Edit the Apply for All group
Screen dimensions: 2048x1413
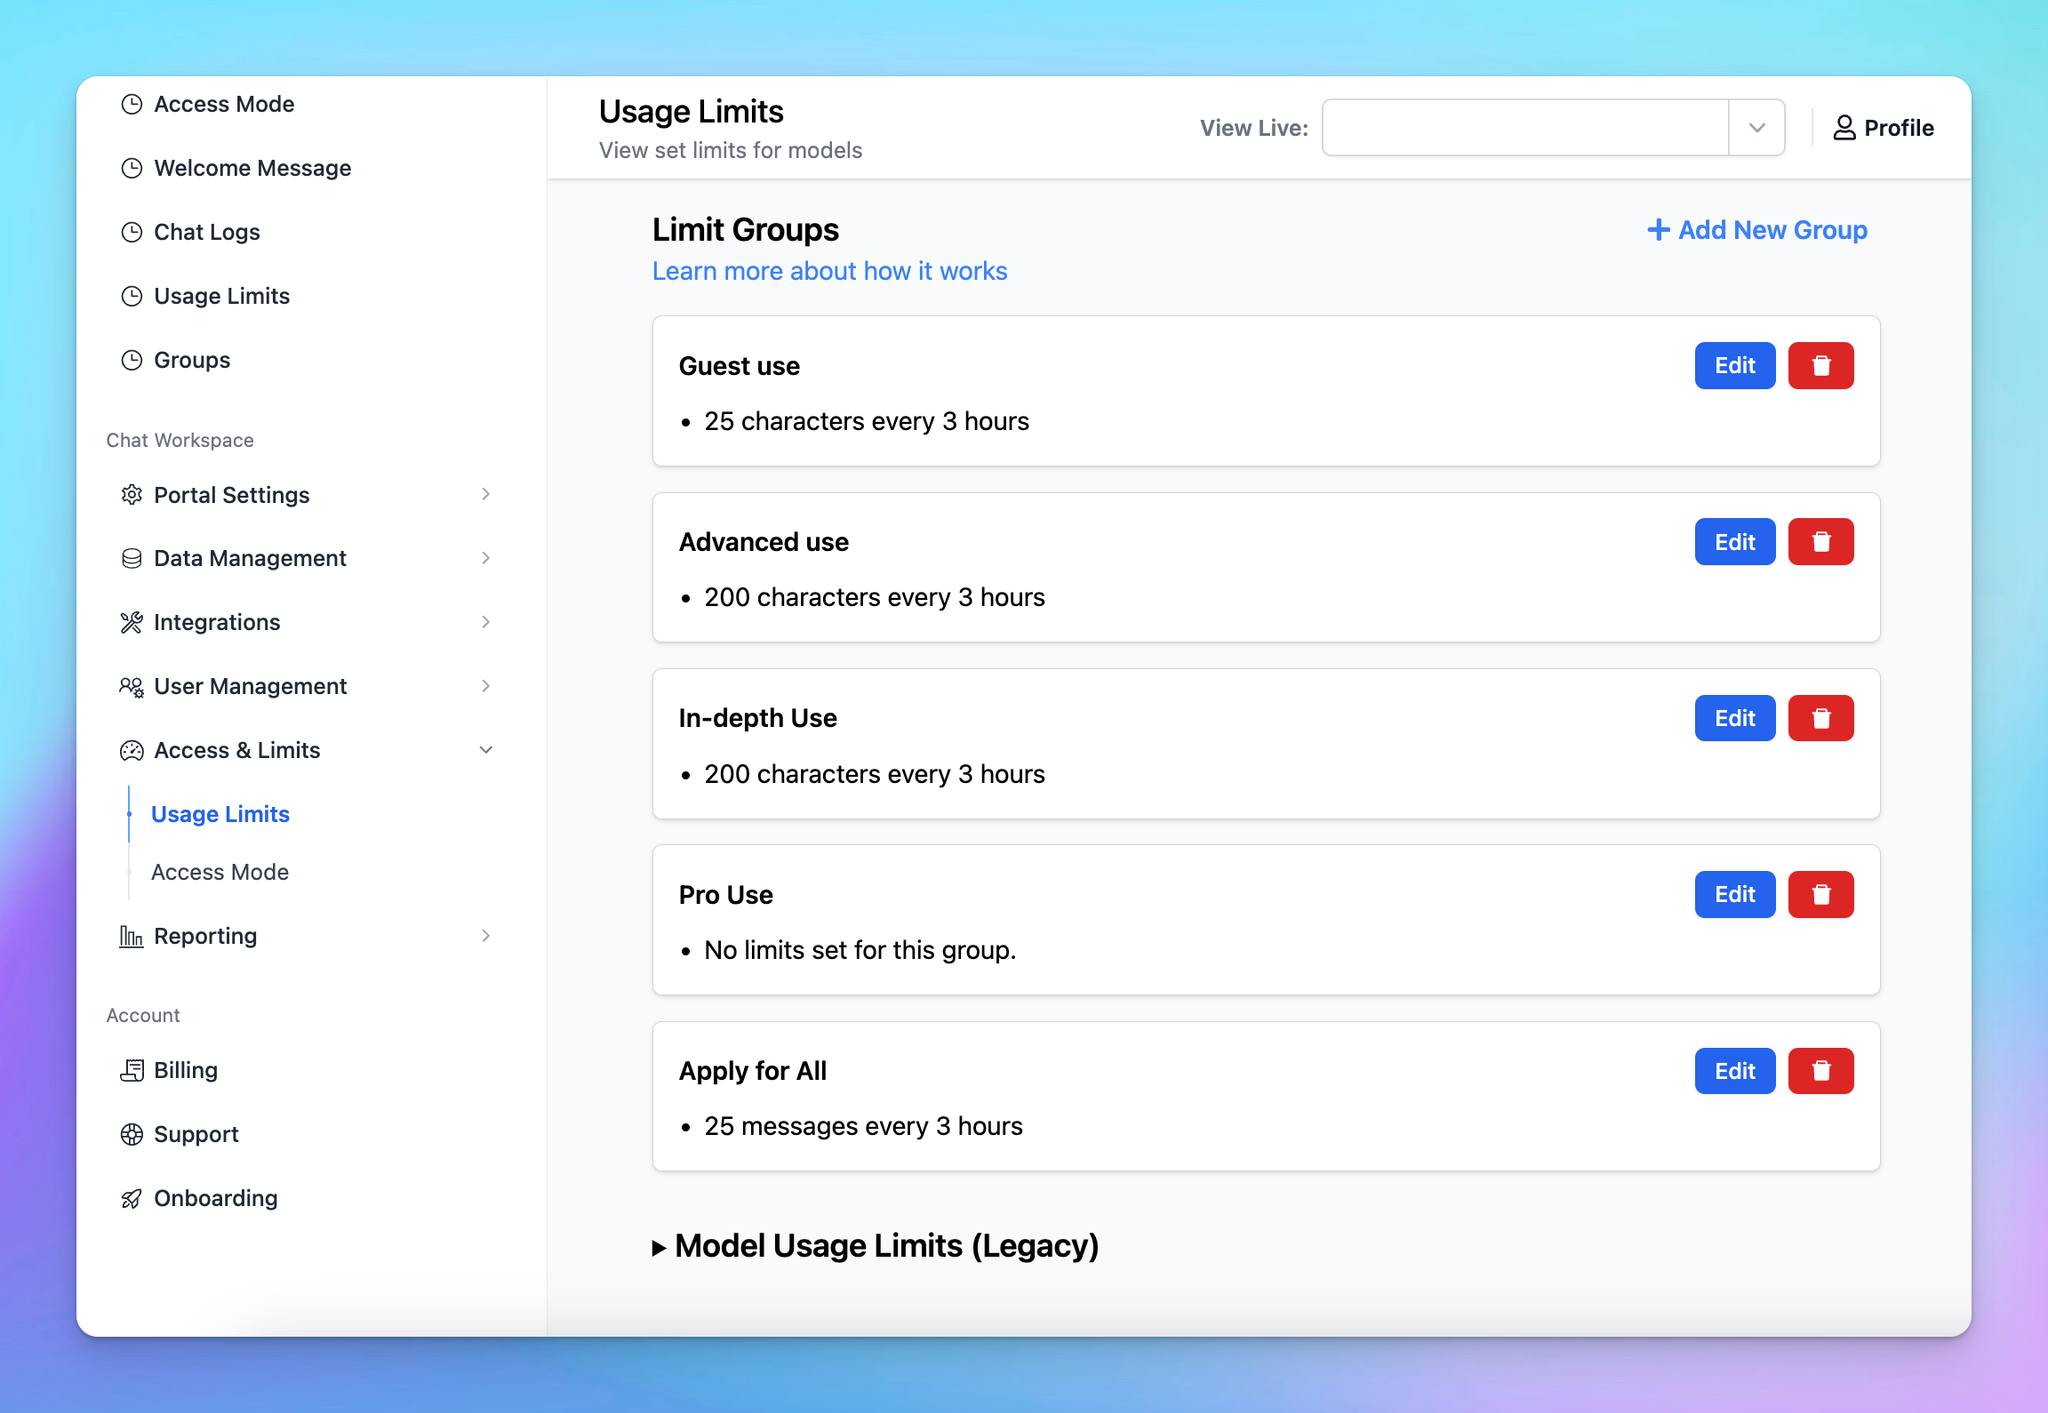(1735, 1071)
